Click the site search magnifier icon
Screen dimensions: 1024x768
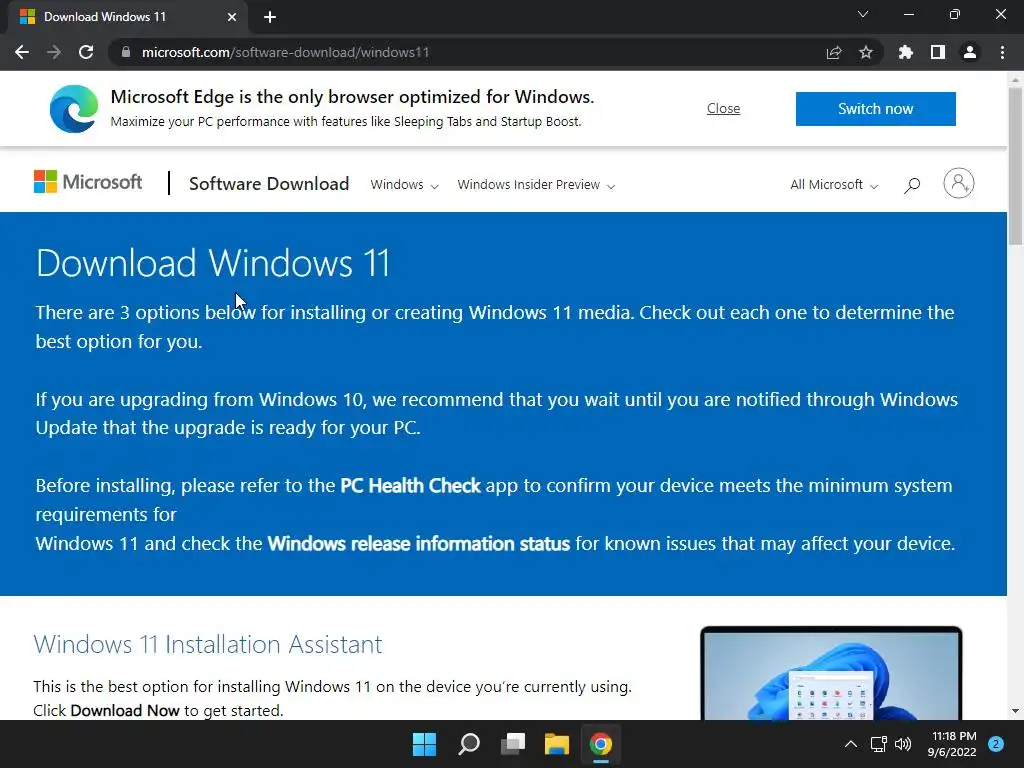coord(912,185)
